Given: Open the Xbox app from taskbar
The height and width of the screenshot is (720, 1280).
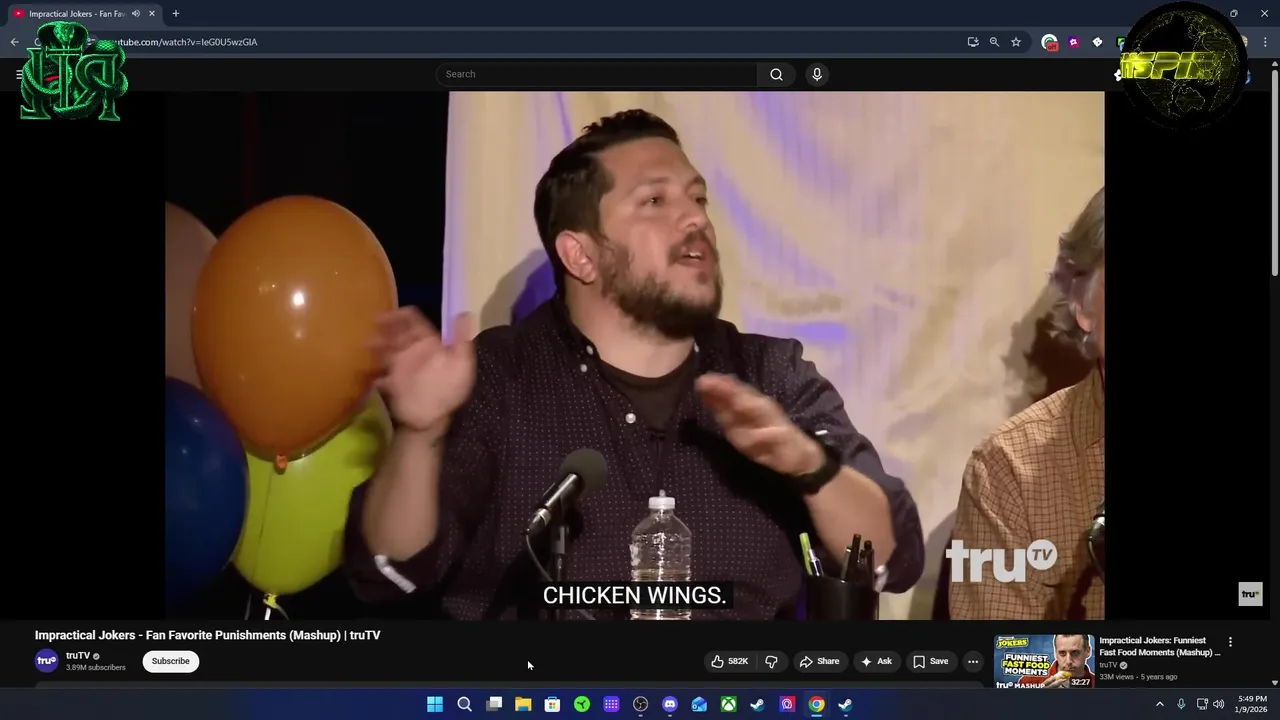Looking at the screenshot, I should [x=729, y=704].
